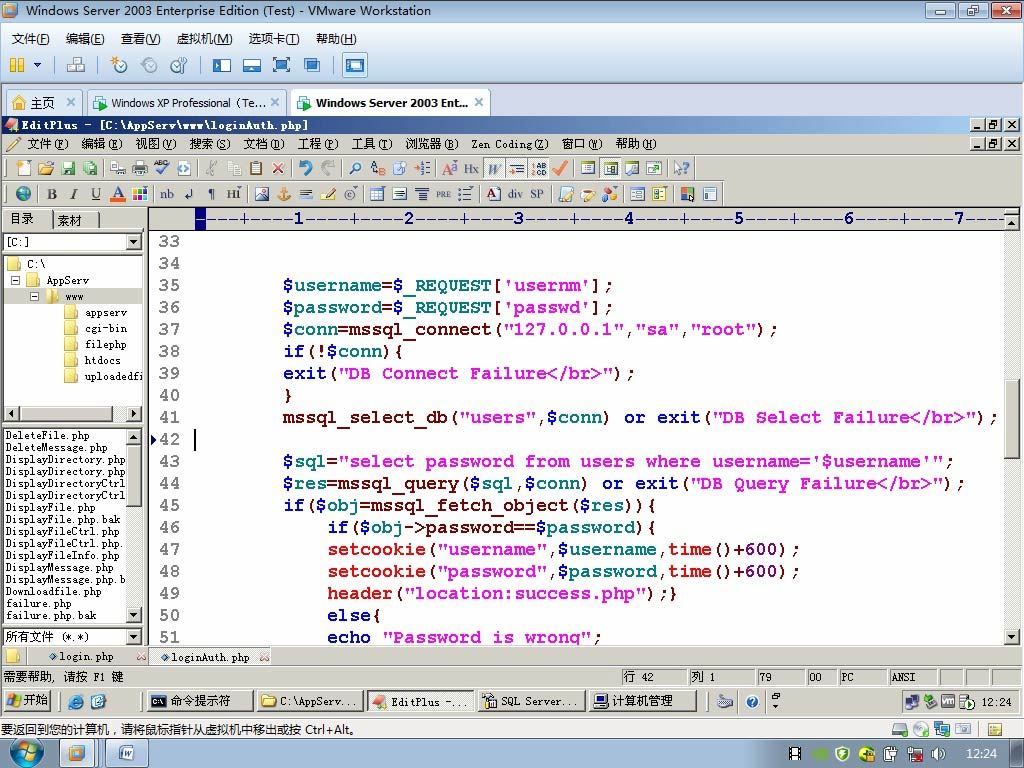This screenshot has height=768, width=1024.
Task: Collapse the www folder tree node
Action: click(35, 296)
